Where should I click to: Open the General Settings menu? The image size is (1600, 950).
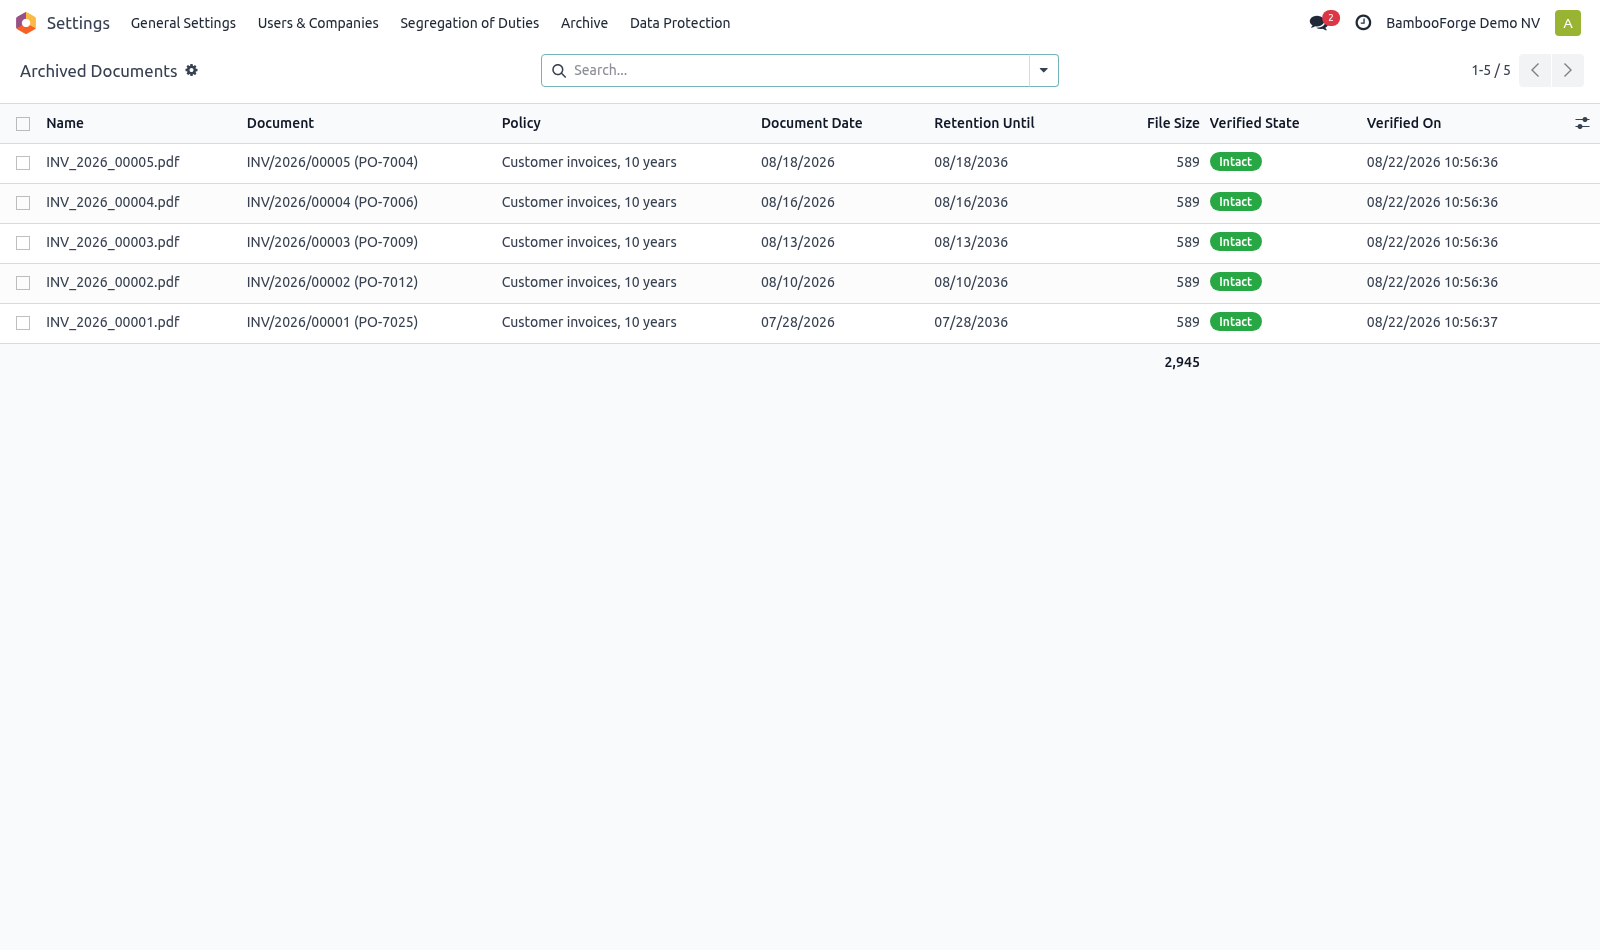[x=183, y=23]
